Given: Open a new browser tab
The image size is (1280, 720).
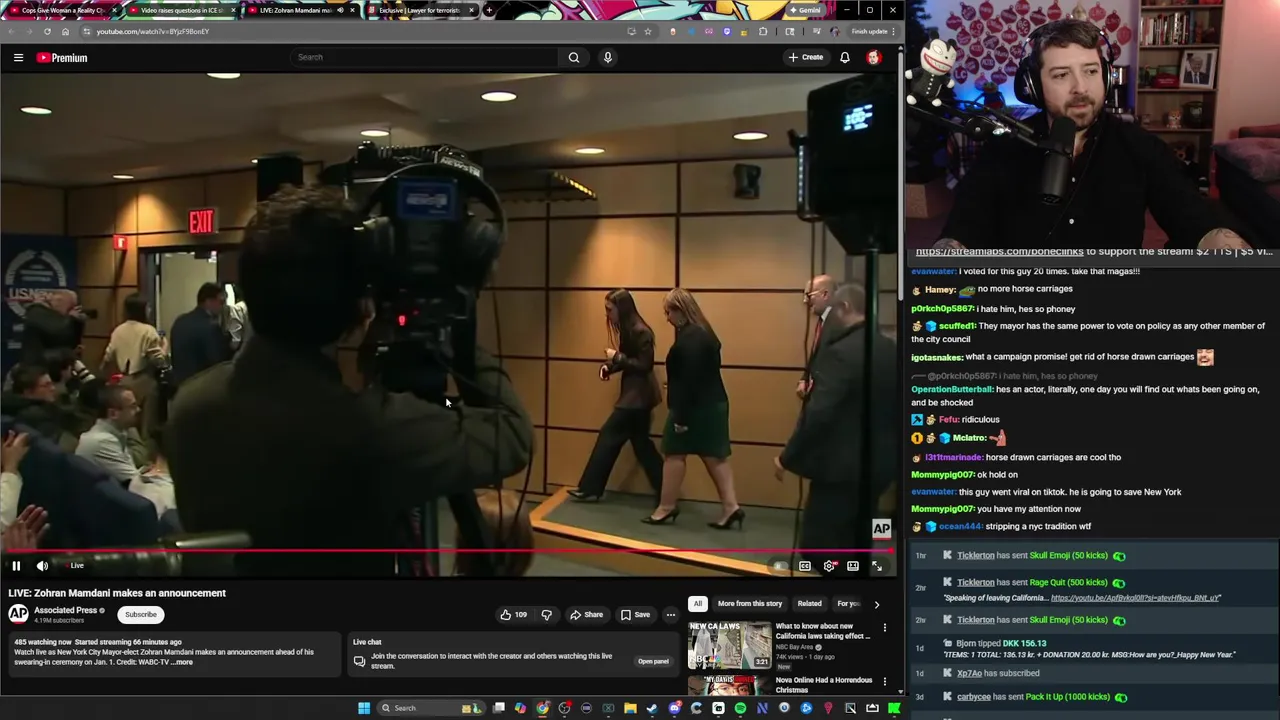Looking at the screenshot, I should coord(489,10).
